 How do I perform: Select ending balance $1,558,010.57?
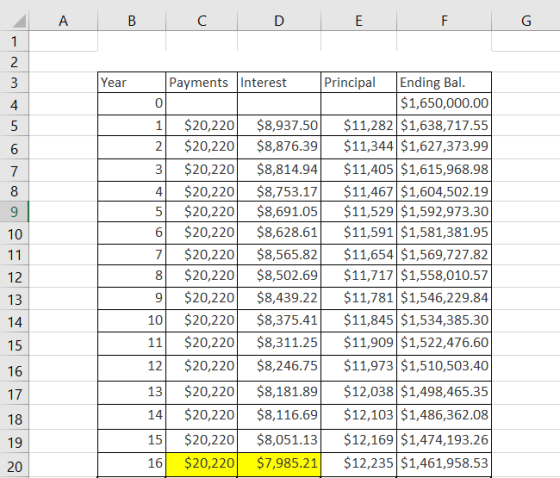click(444, 276)
